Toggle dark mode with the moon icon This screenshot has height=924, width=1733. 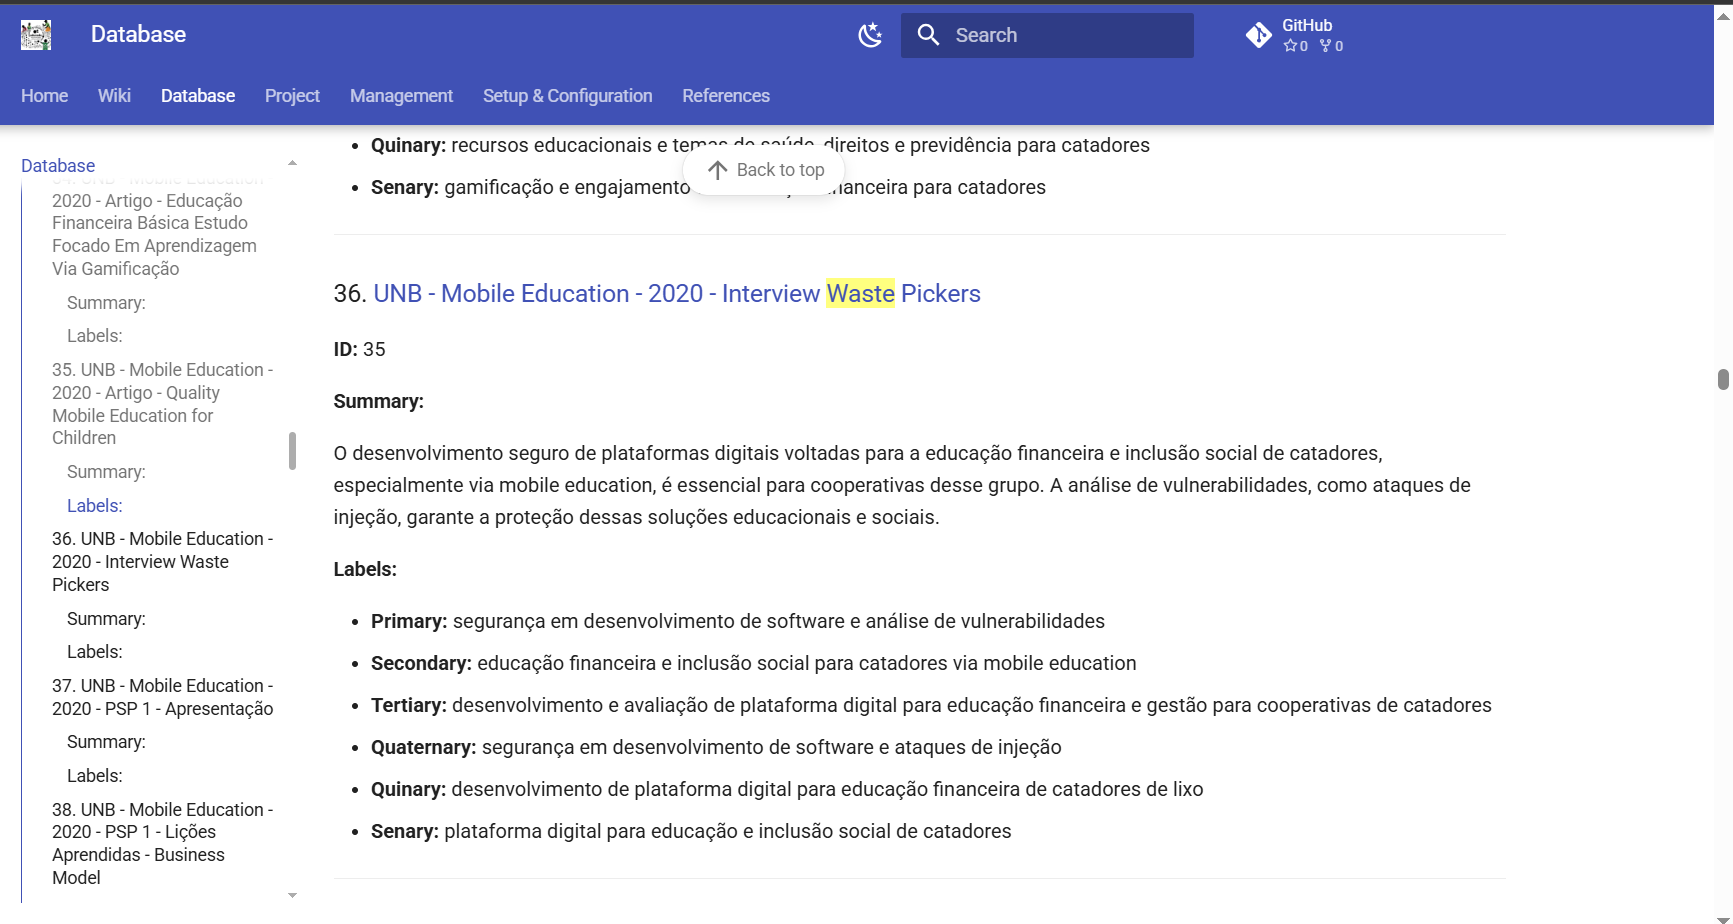click(869, 34)
